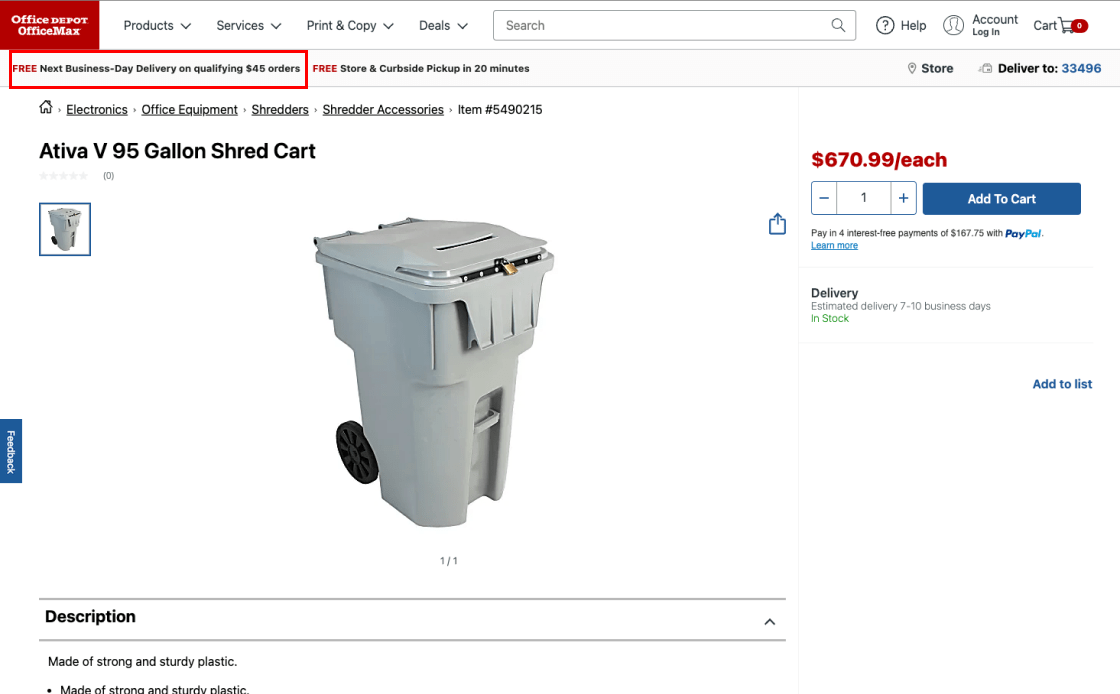Image resolution: width=1120 pixels, height=694 pixels.
Task: Click the Office Depot OfficeMax logo
Action: tap(49, 25)
